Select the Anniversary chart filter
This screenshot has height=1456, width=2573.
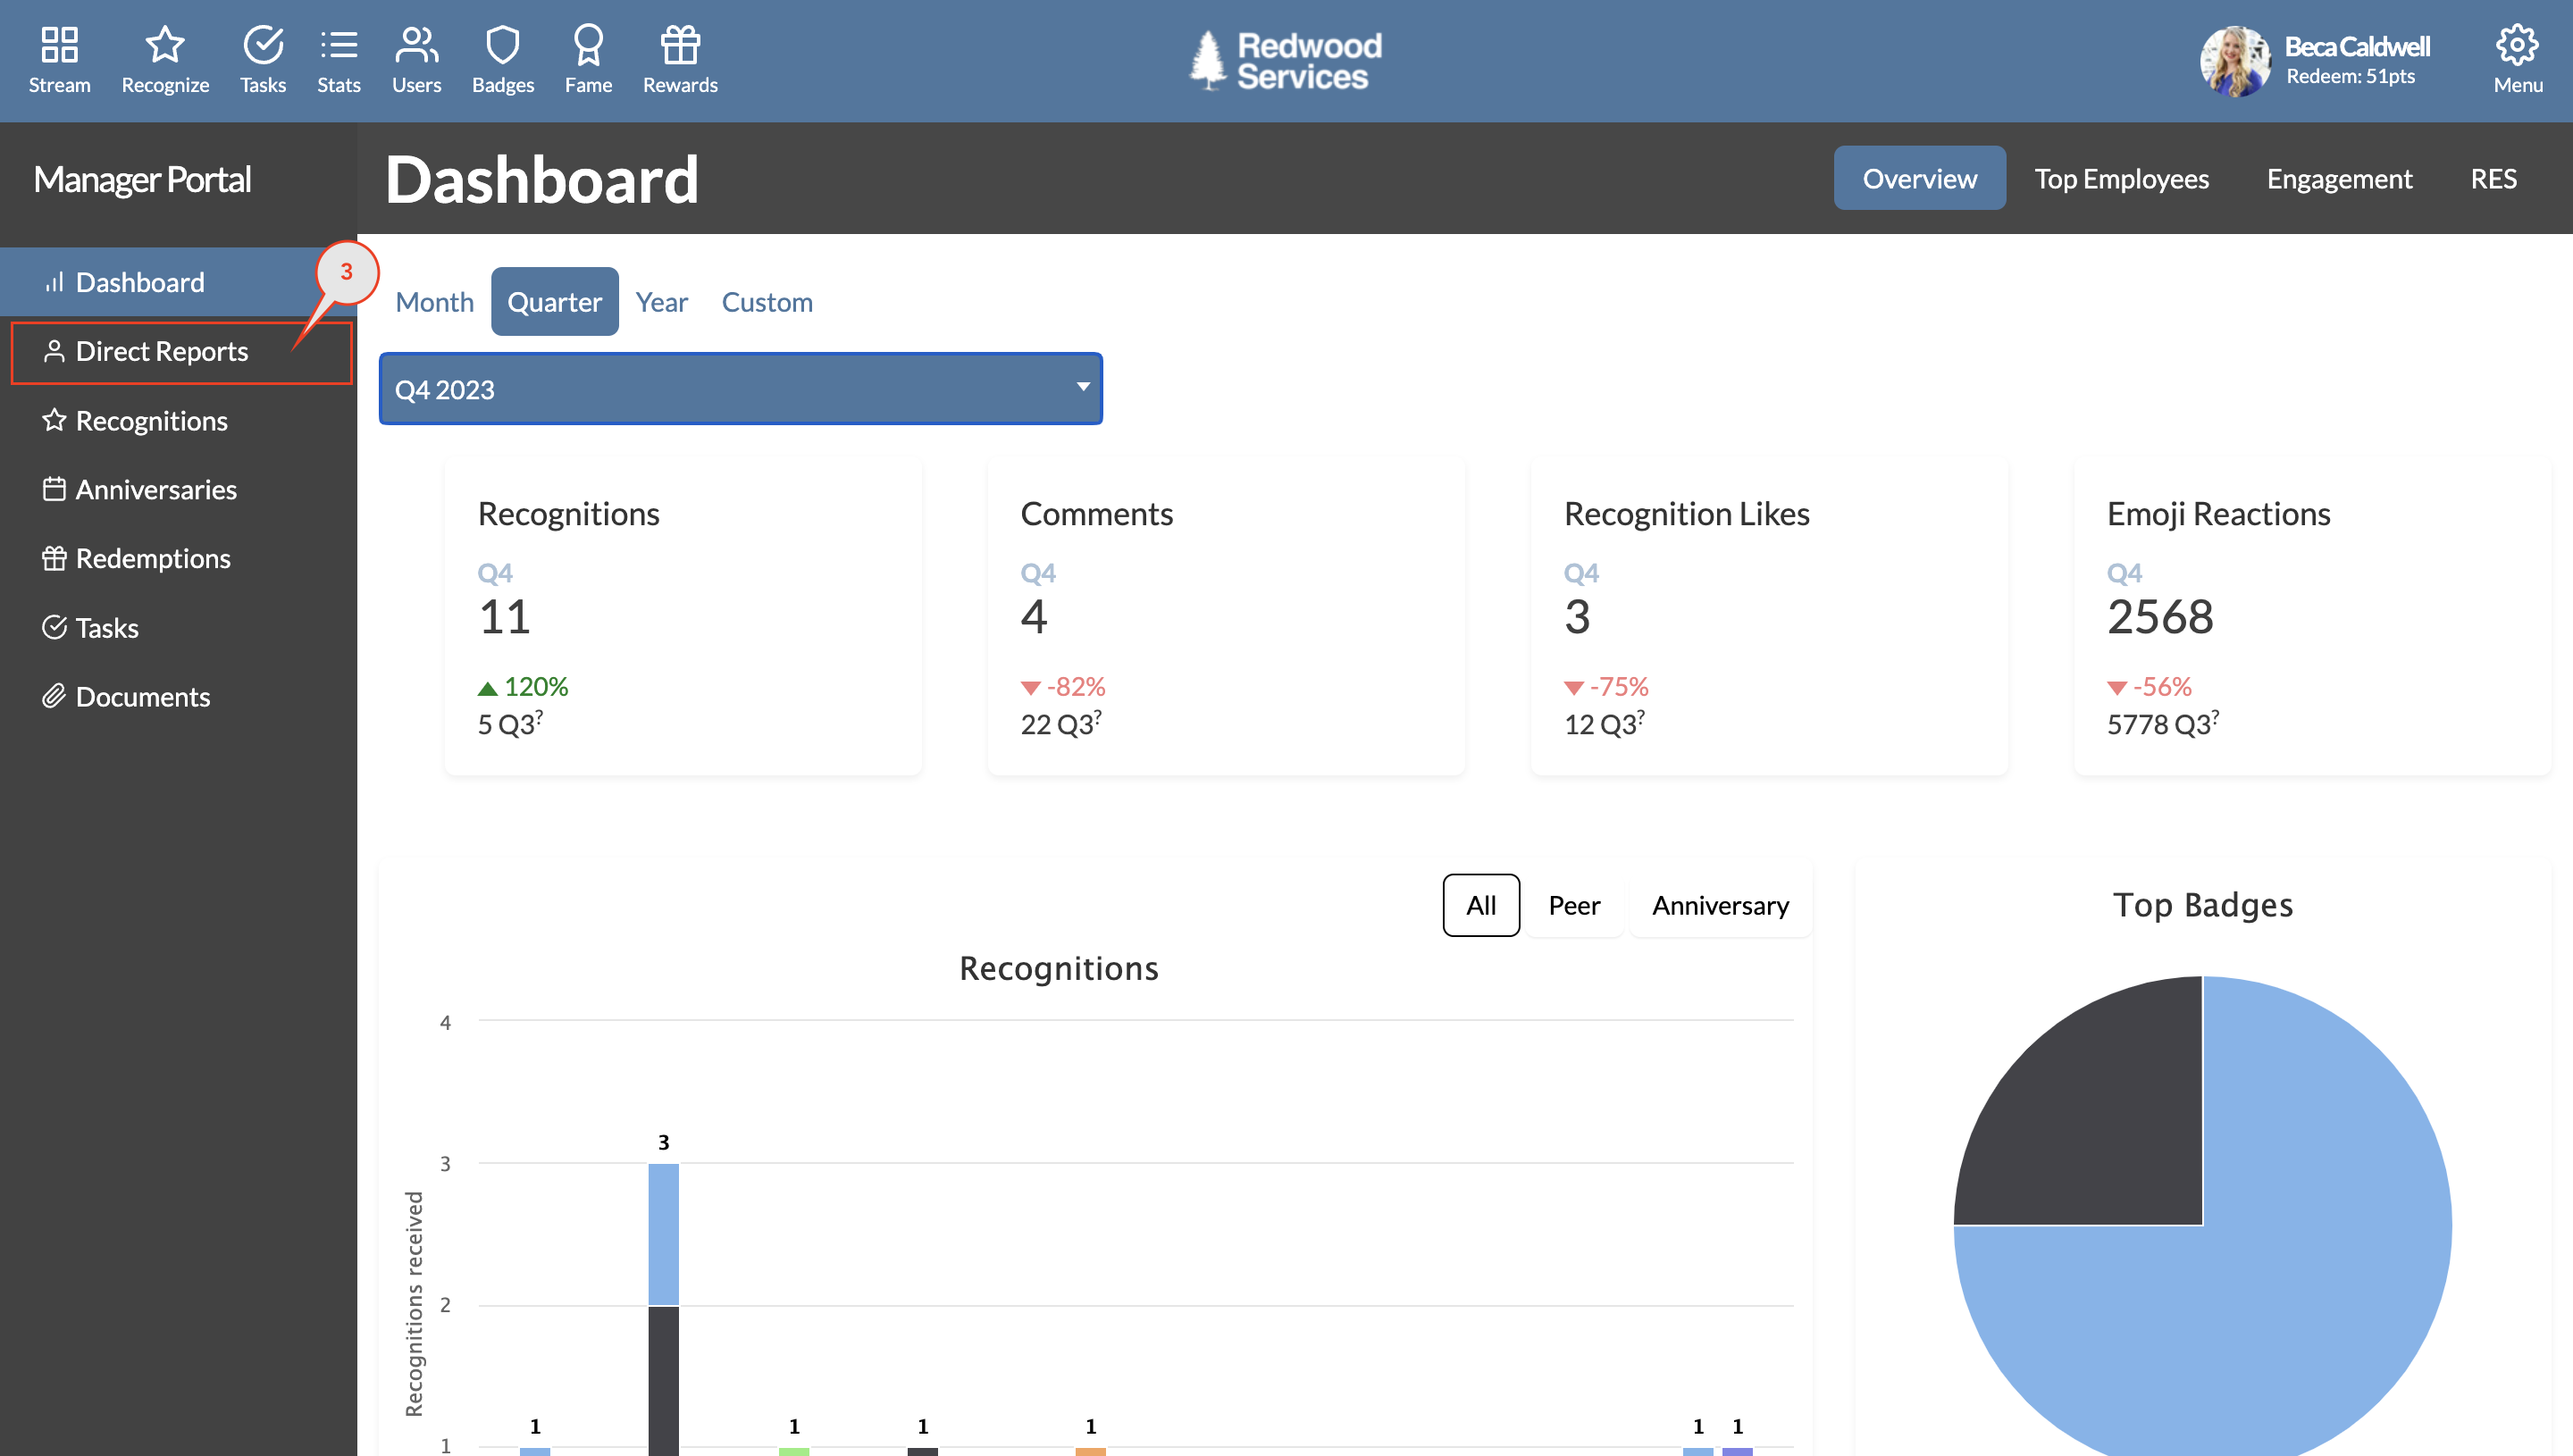(x=1720, y=905)
